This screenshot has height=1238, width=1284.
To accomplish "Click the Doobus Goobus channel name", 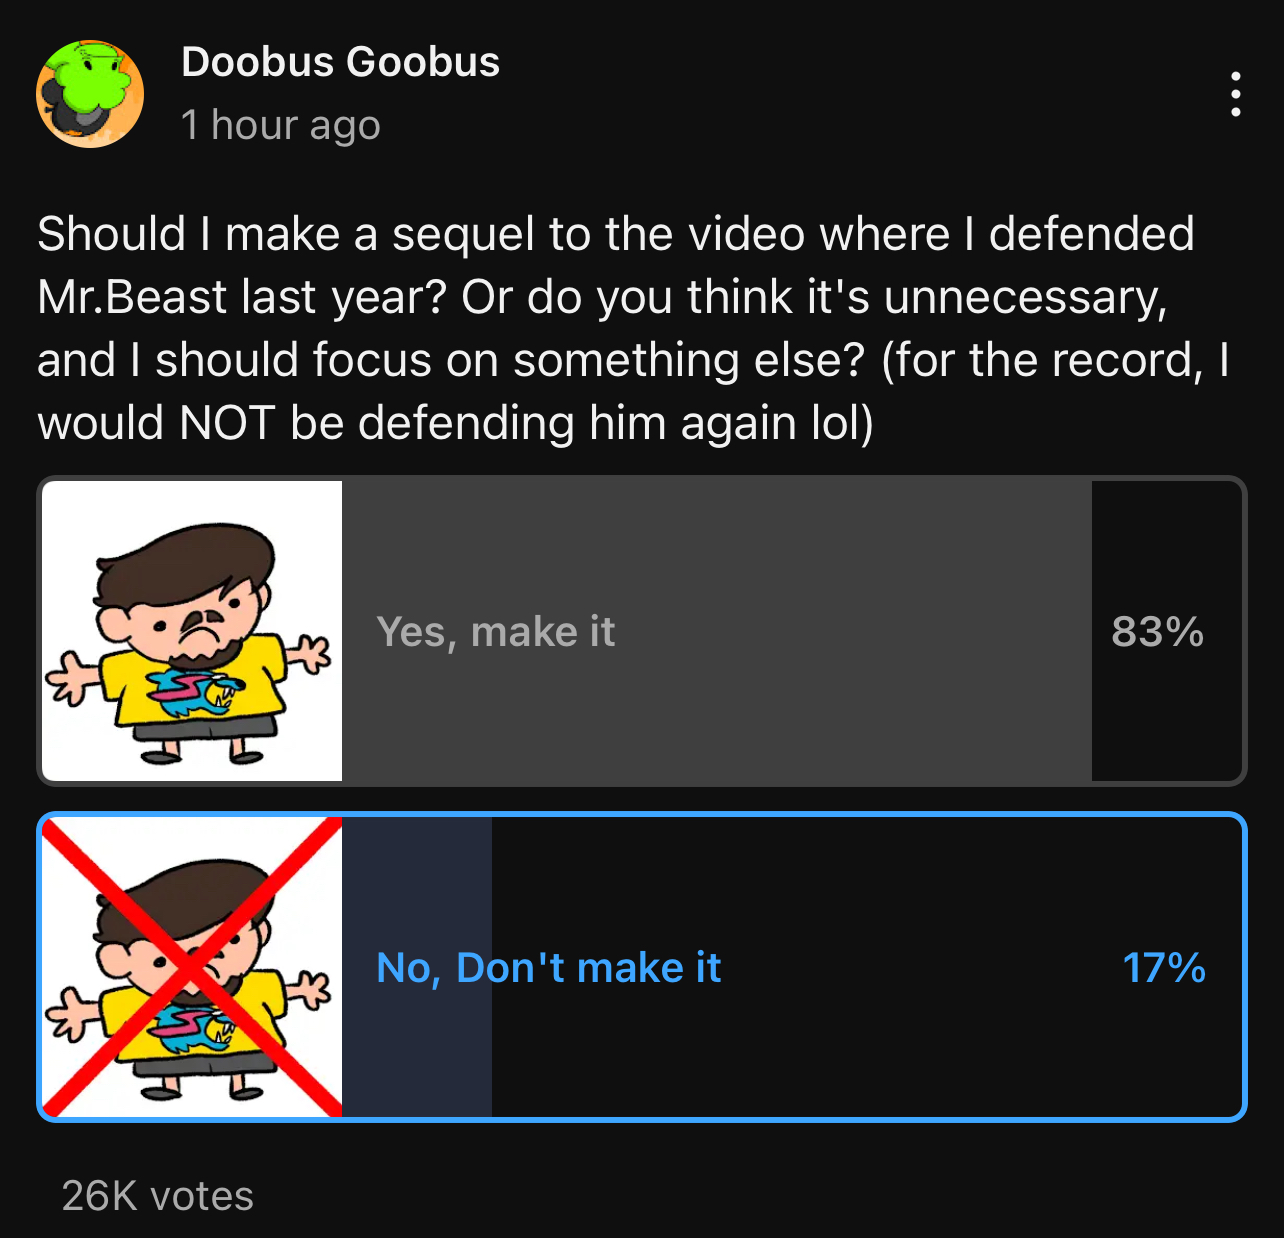I will (341, 62).
